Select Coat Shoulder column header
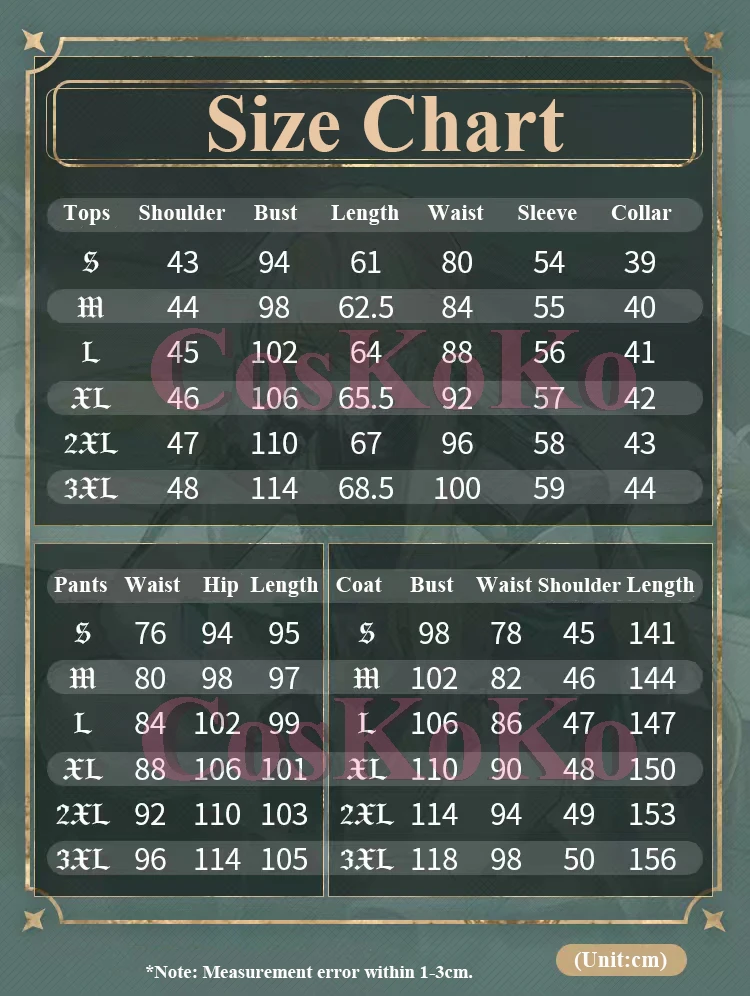Viewport: 750px width, 996px height. click(x=579, y=585)
